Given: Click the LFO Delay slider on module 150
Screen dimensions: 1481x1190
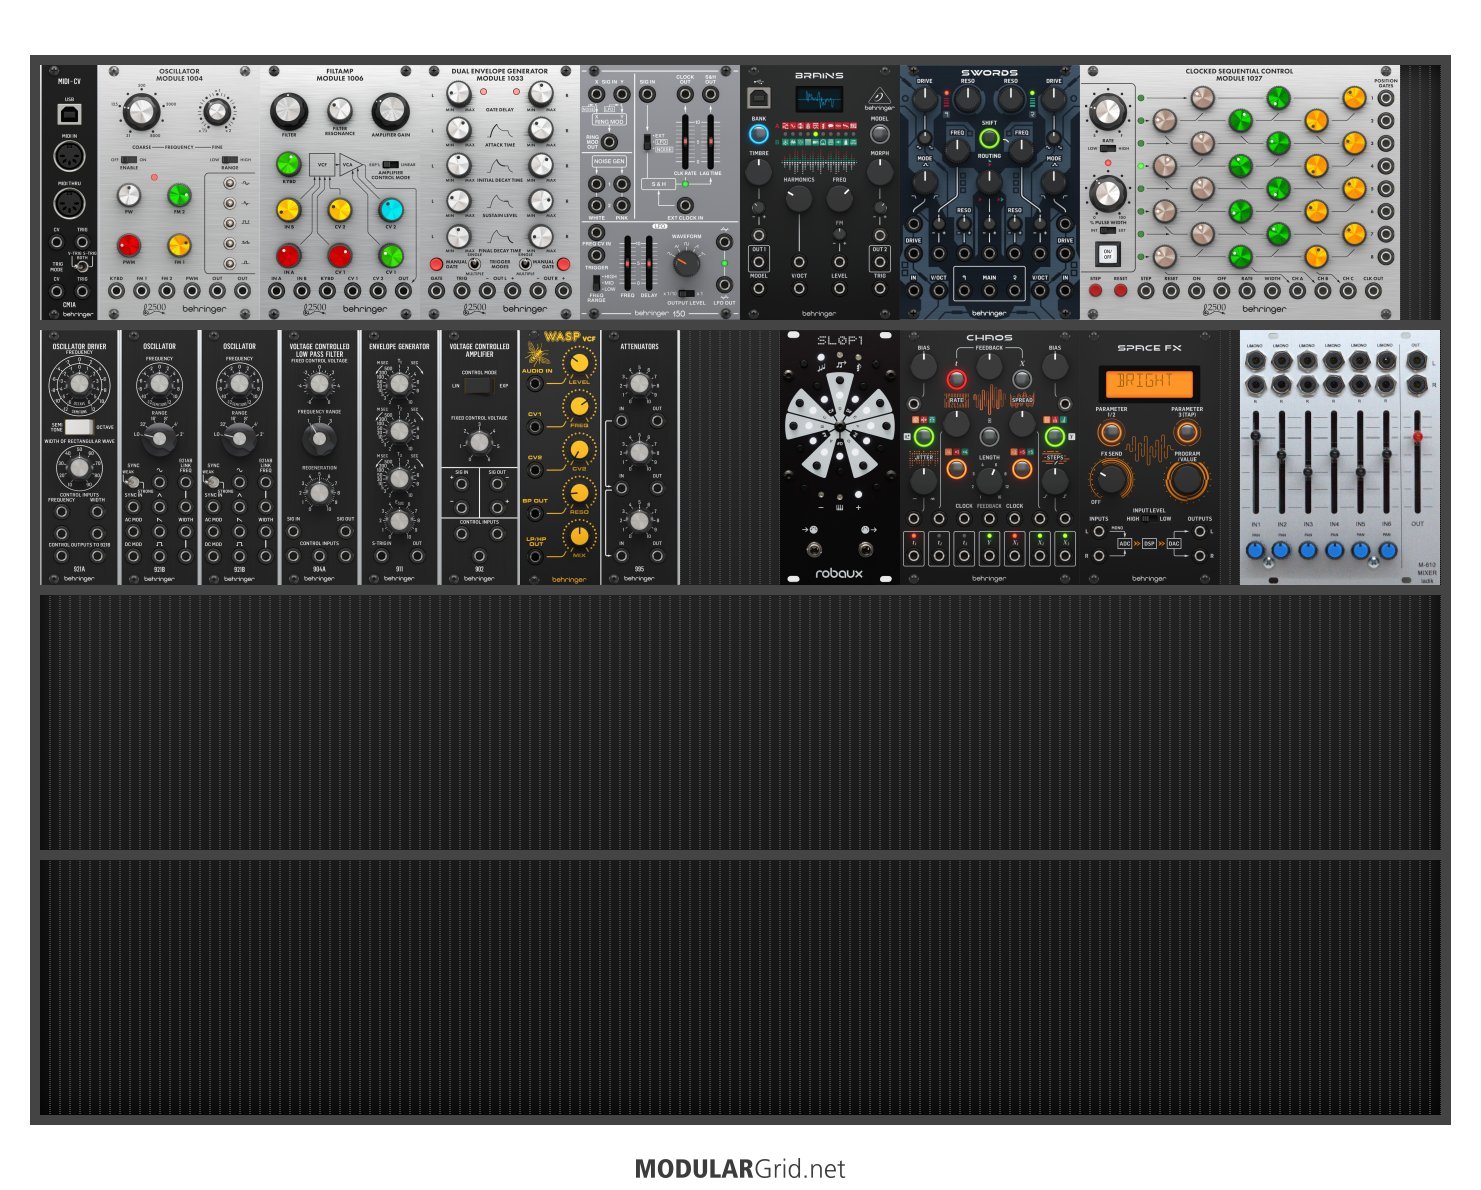Looking at the screenshot, I should point(648,263).
